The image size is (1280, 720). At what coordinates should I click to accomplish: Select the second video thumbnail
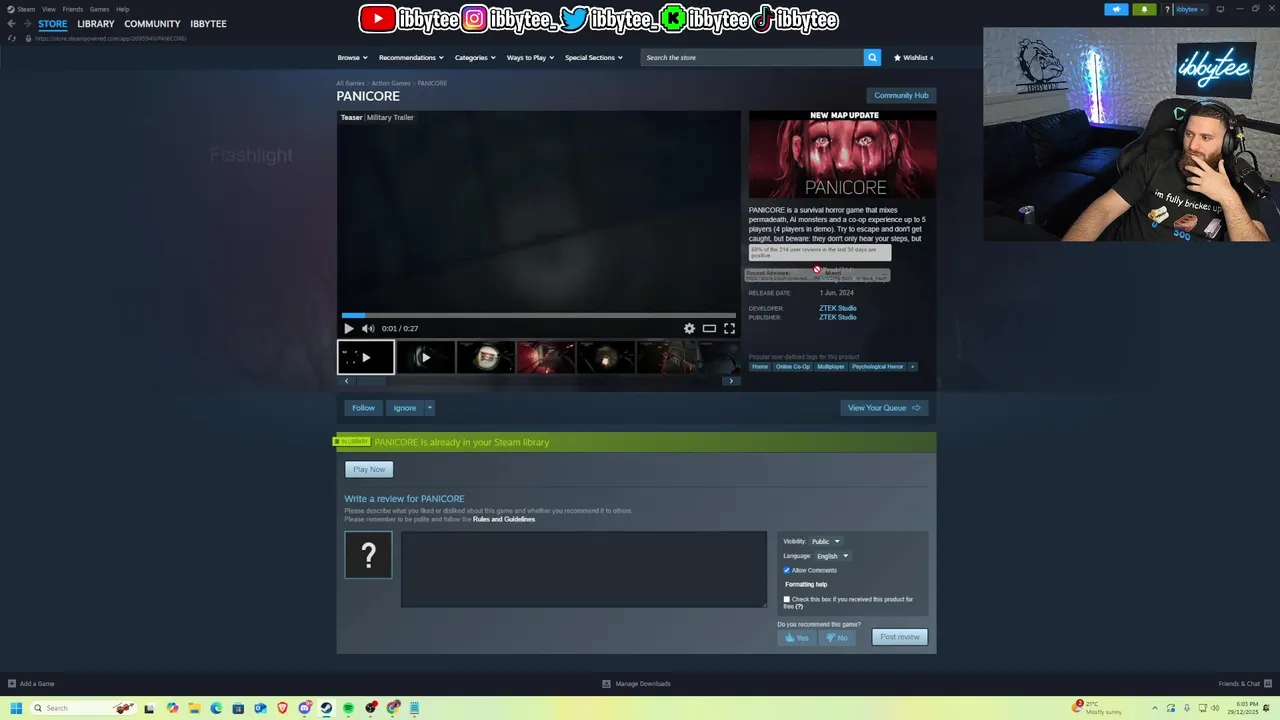[x=425, y=357]
